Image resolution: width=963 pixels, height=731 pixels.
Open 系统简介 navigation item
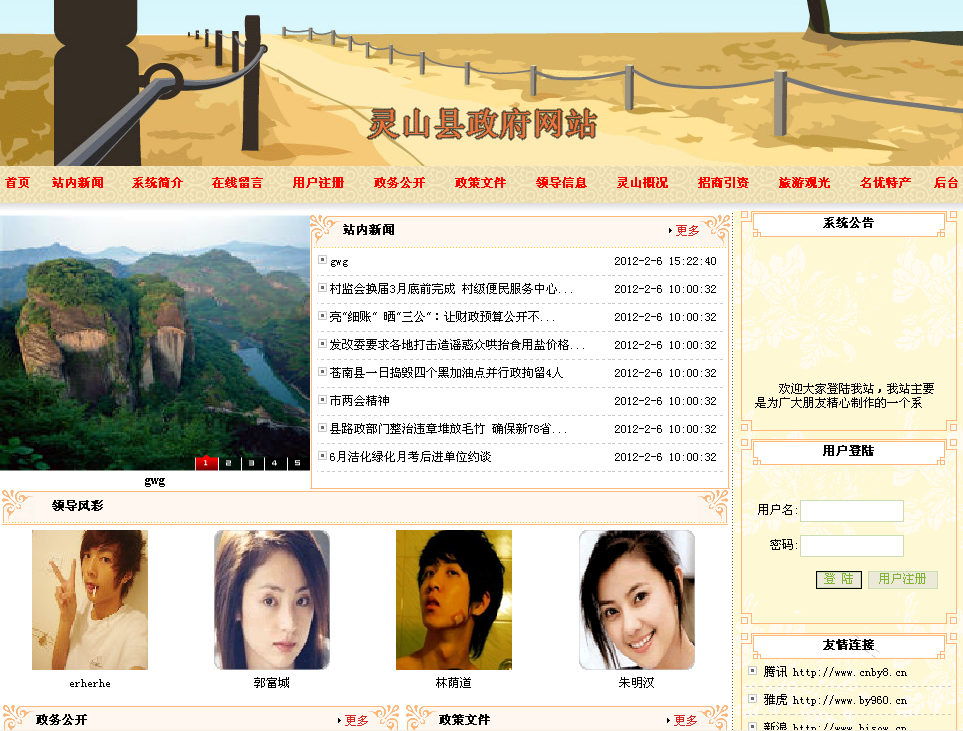[x=157, y=182]
